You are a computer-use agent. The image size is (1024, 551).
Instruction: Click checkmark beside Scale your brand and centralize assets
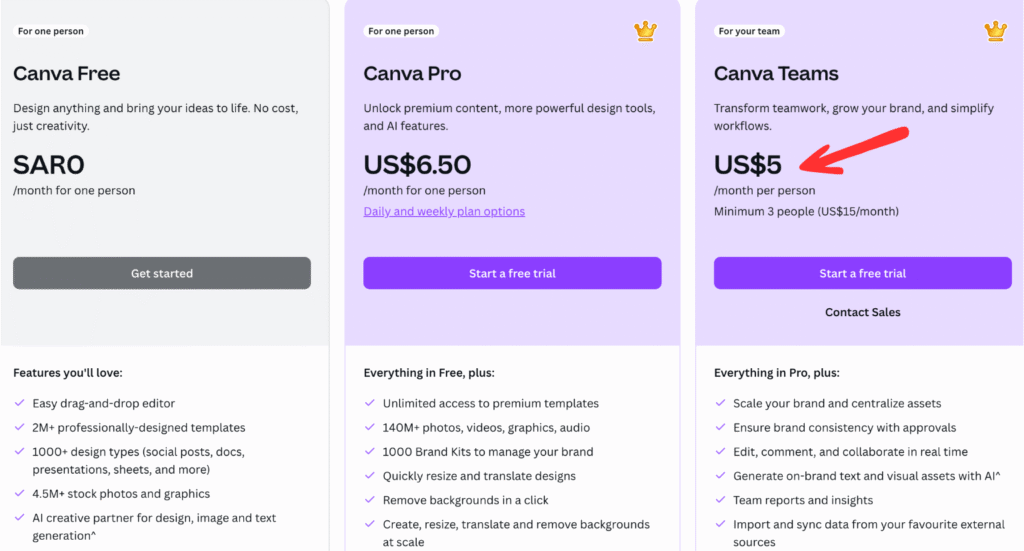pos(720,403)
